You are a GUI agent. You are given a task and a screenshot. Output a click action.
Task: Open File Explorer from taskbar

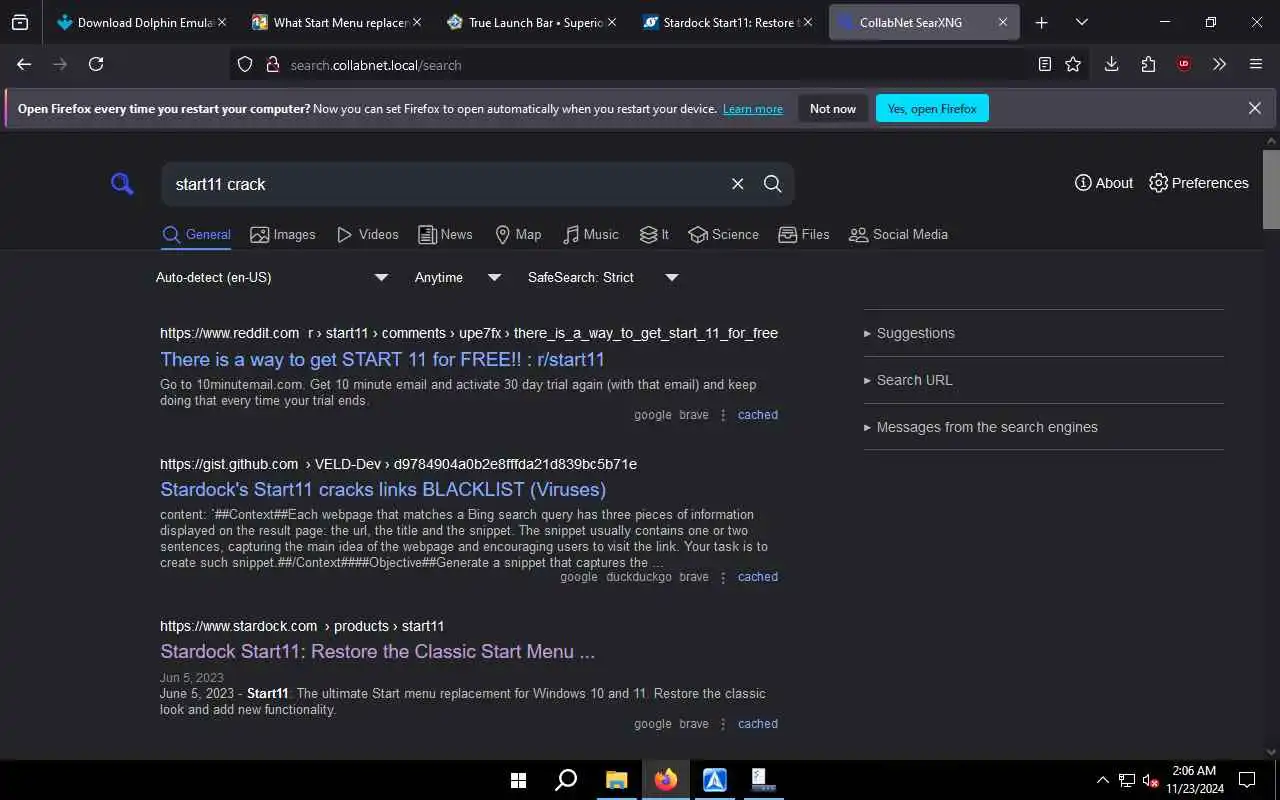pyautogui.click(x=616, y=780)
